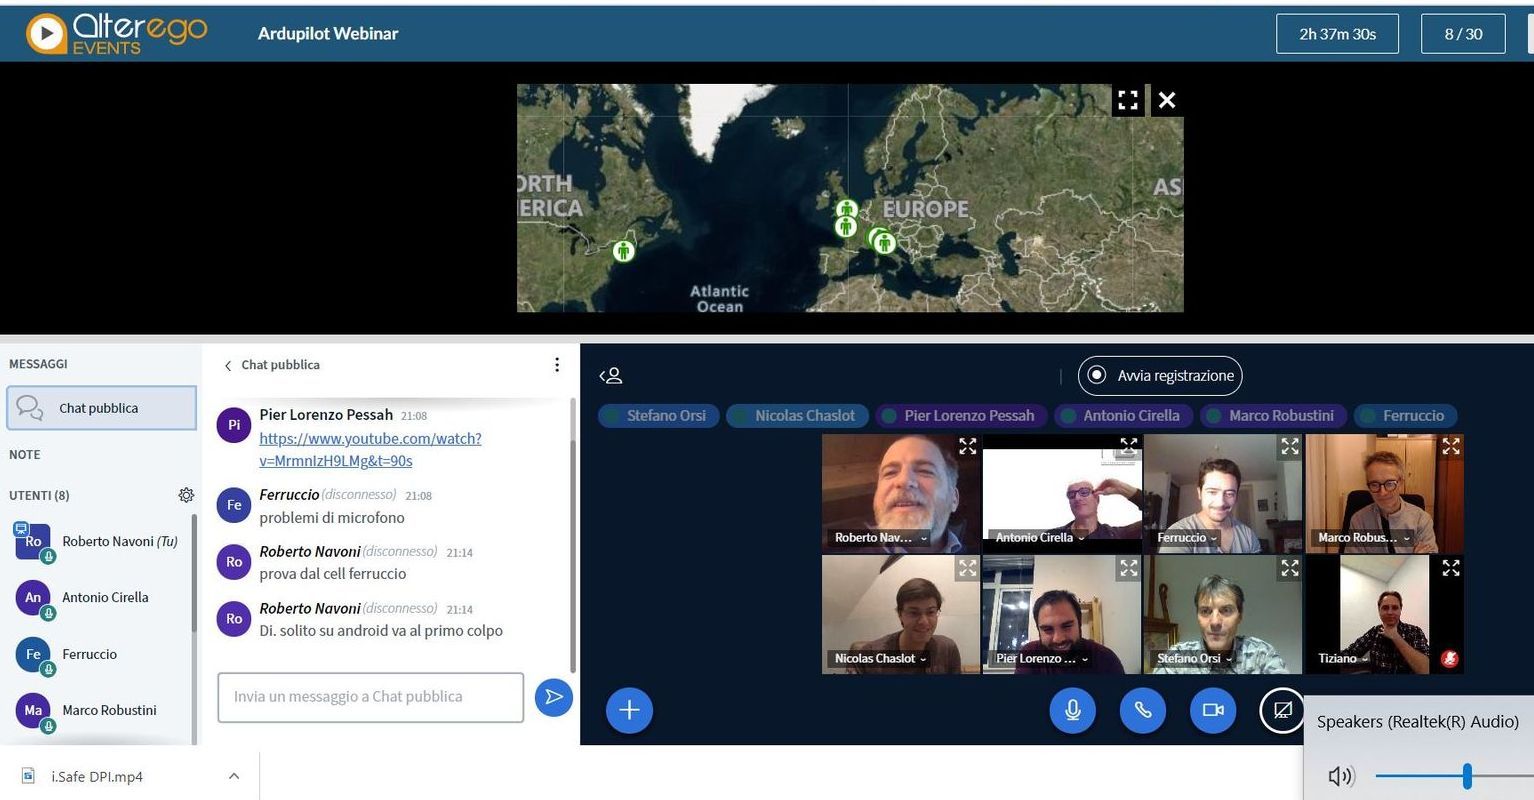Expand the i.Safe DPI.mp4 download chevron
Screen dimensions: 1534x800
point(233,776)
